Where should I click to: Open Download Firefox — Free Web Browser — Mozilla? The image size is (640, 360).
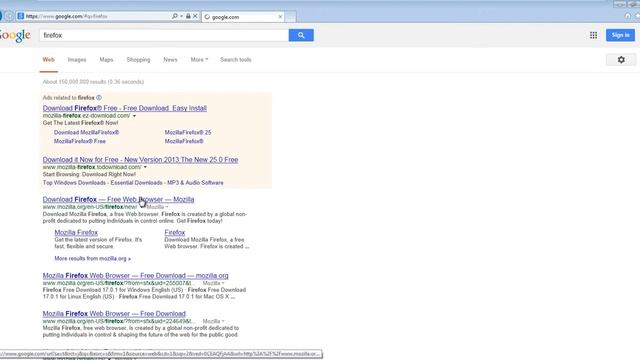click(118, 200)
